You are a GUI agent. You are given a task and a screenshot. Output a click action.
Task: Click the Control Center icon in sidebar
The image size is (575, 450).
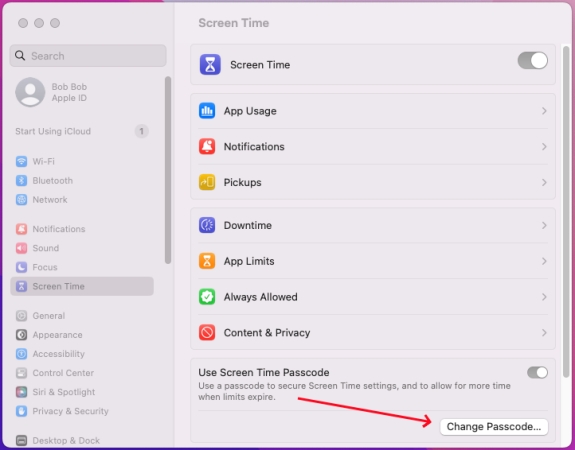21,373
